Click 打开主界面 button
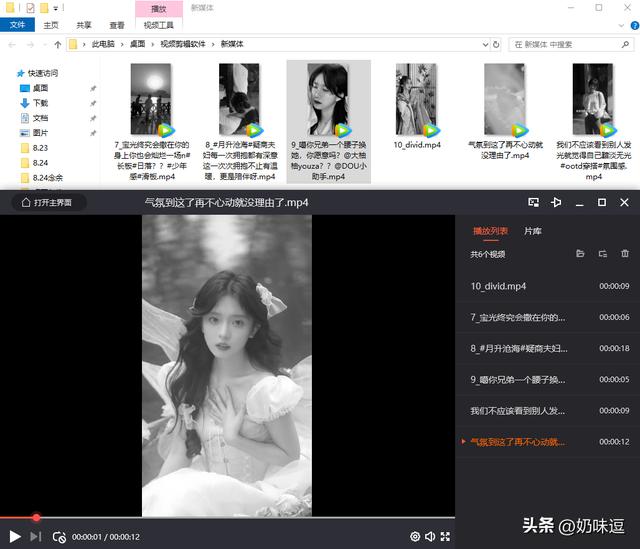The width and height of the screenshot is (640, 549). click(x=48, y=203)
